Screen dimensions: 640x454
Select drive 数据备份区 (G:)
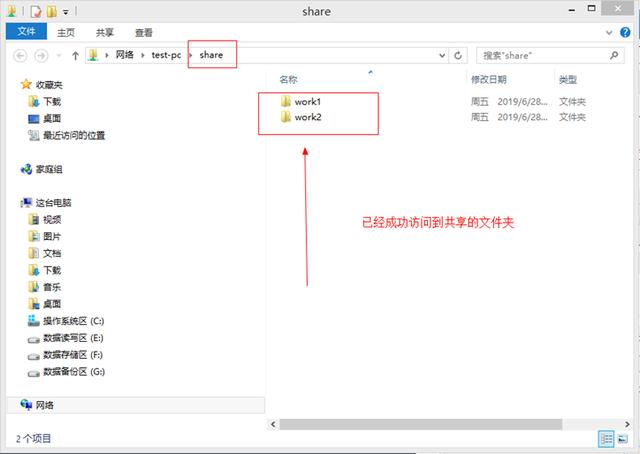tap(67, 372)
